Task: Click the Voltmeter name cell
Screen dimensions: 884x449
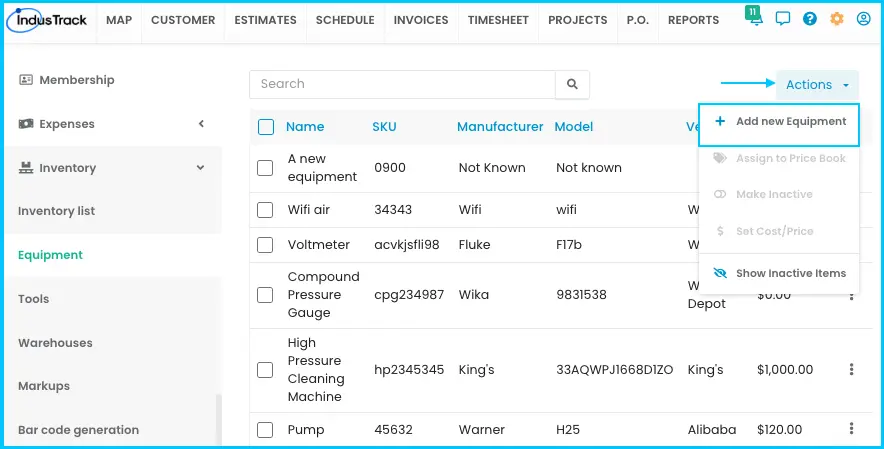Action: [x=319, y=245]
